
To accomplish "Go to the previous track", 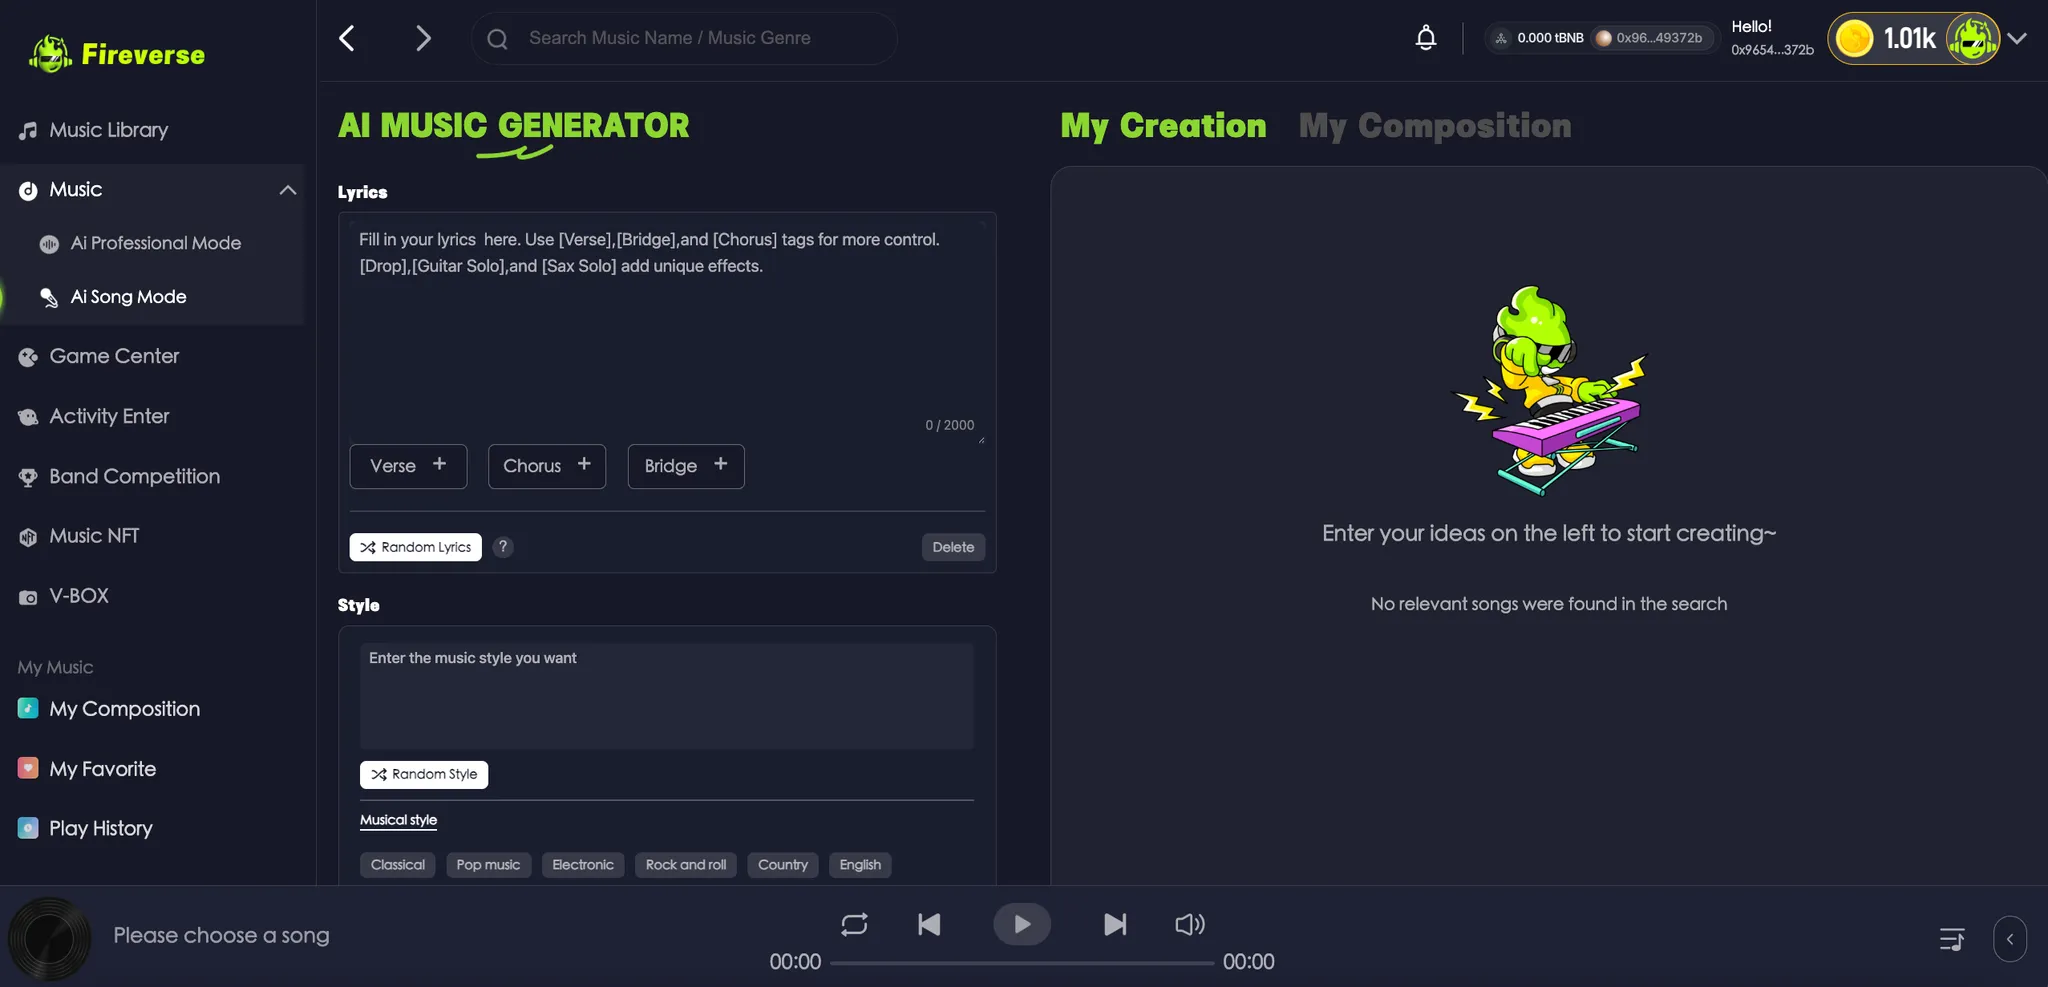I will (x=929, y=924).
